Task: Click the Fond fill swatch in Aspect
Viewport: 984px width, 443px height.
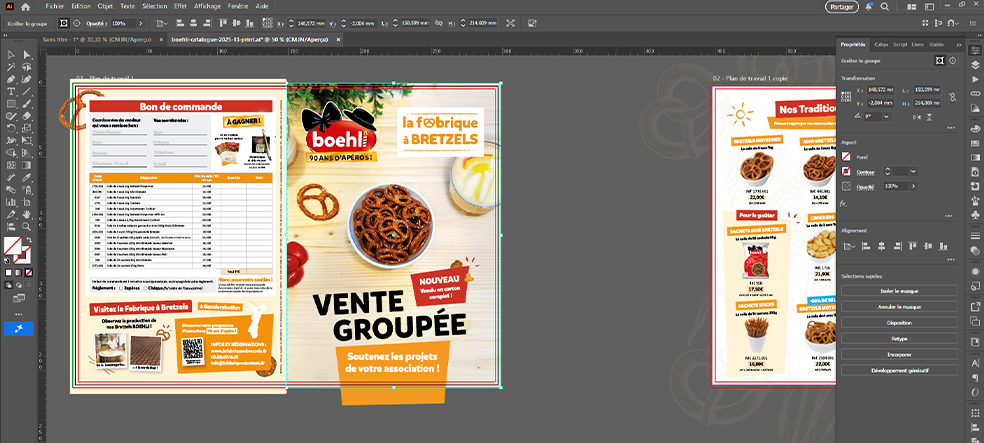Action: (x=846, y=157)
